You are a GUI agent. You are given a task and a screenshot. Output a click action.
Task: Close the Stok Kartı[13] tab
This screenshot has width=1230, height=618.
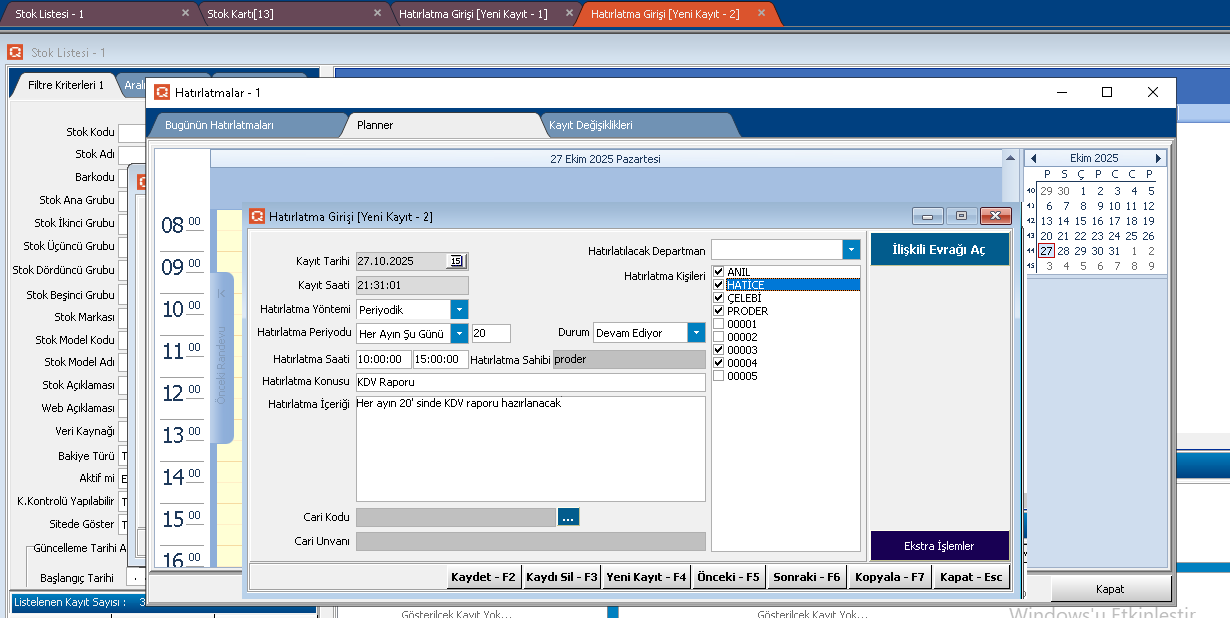tap(377, 13)
